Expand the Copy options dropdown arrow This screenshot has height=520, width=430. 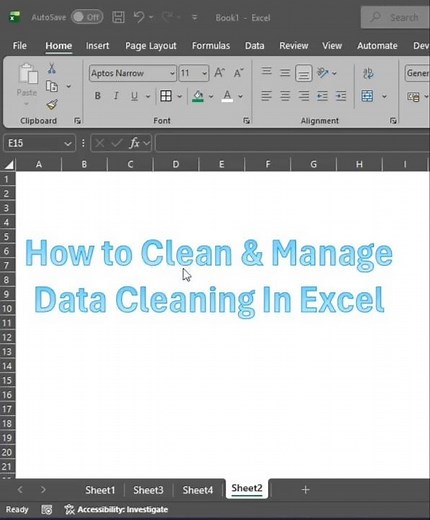coord(69,86)
